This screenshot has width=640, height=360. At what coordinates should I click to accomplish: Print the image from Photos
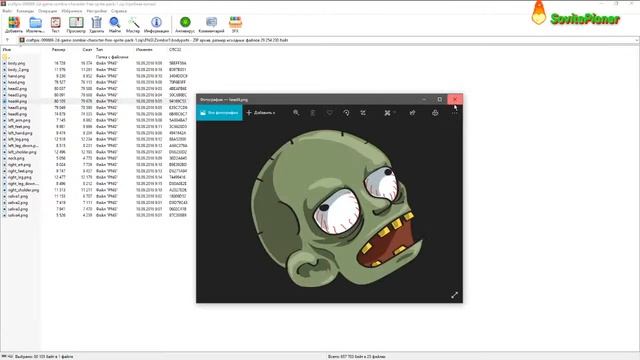click(x=435, y=113)
